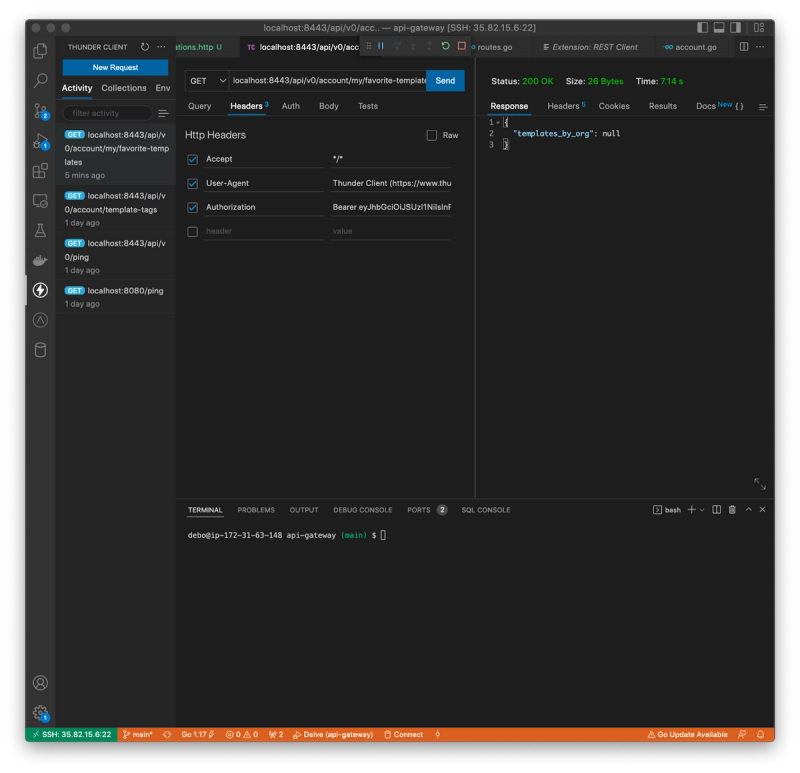This screenshot has width=800, height=773.
Task: Open the Extensions view icon
Action: [x=40, y=170]
